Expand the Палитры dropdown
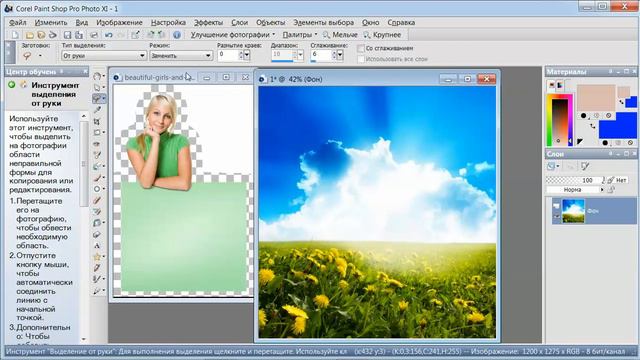Viewport: 640px width, 360px height. pos(300,35)
